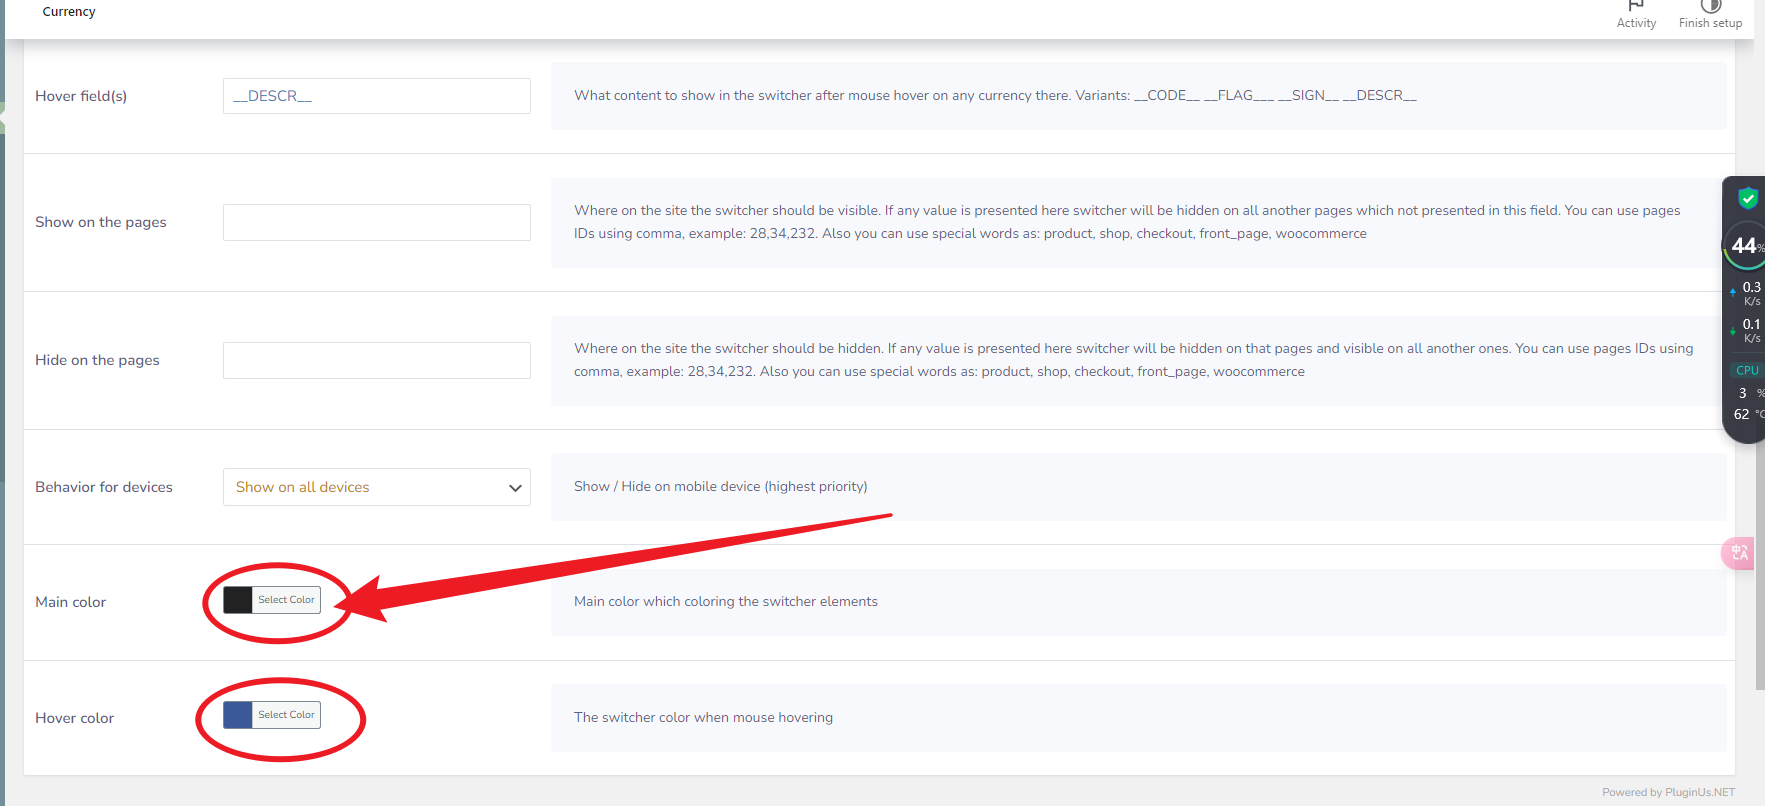Focus the Show on the pages input

[x=377, y=222]
